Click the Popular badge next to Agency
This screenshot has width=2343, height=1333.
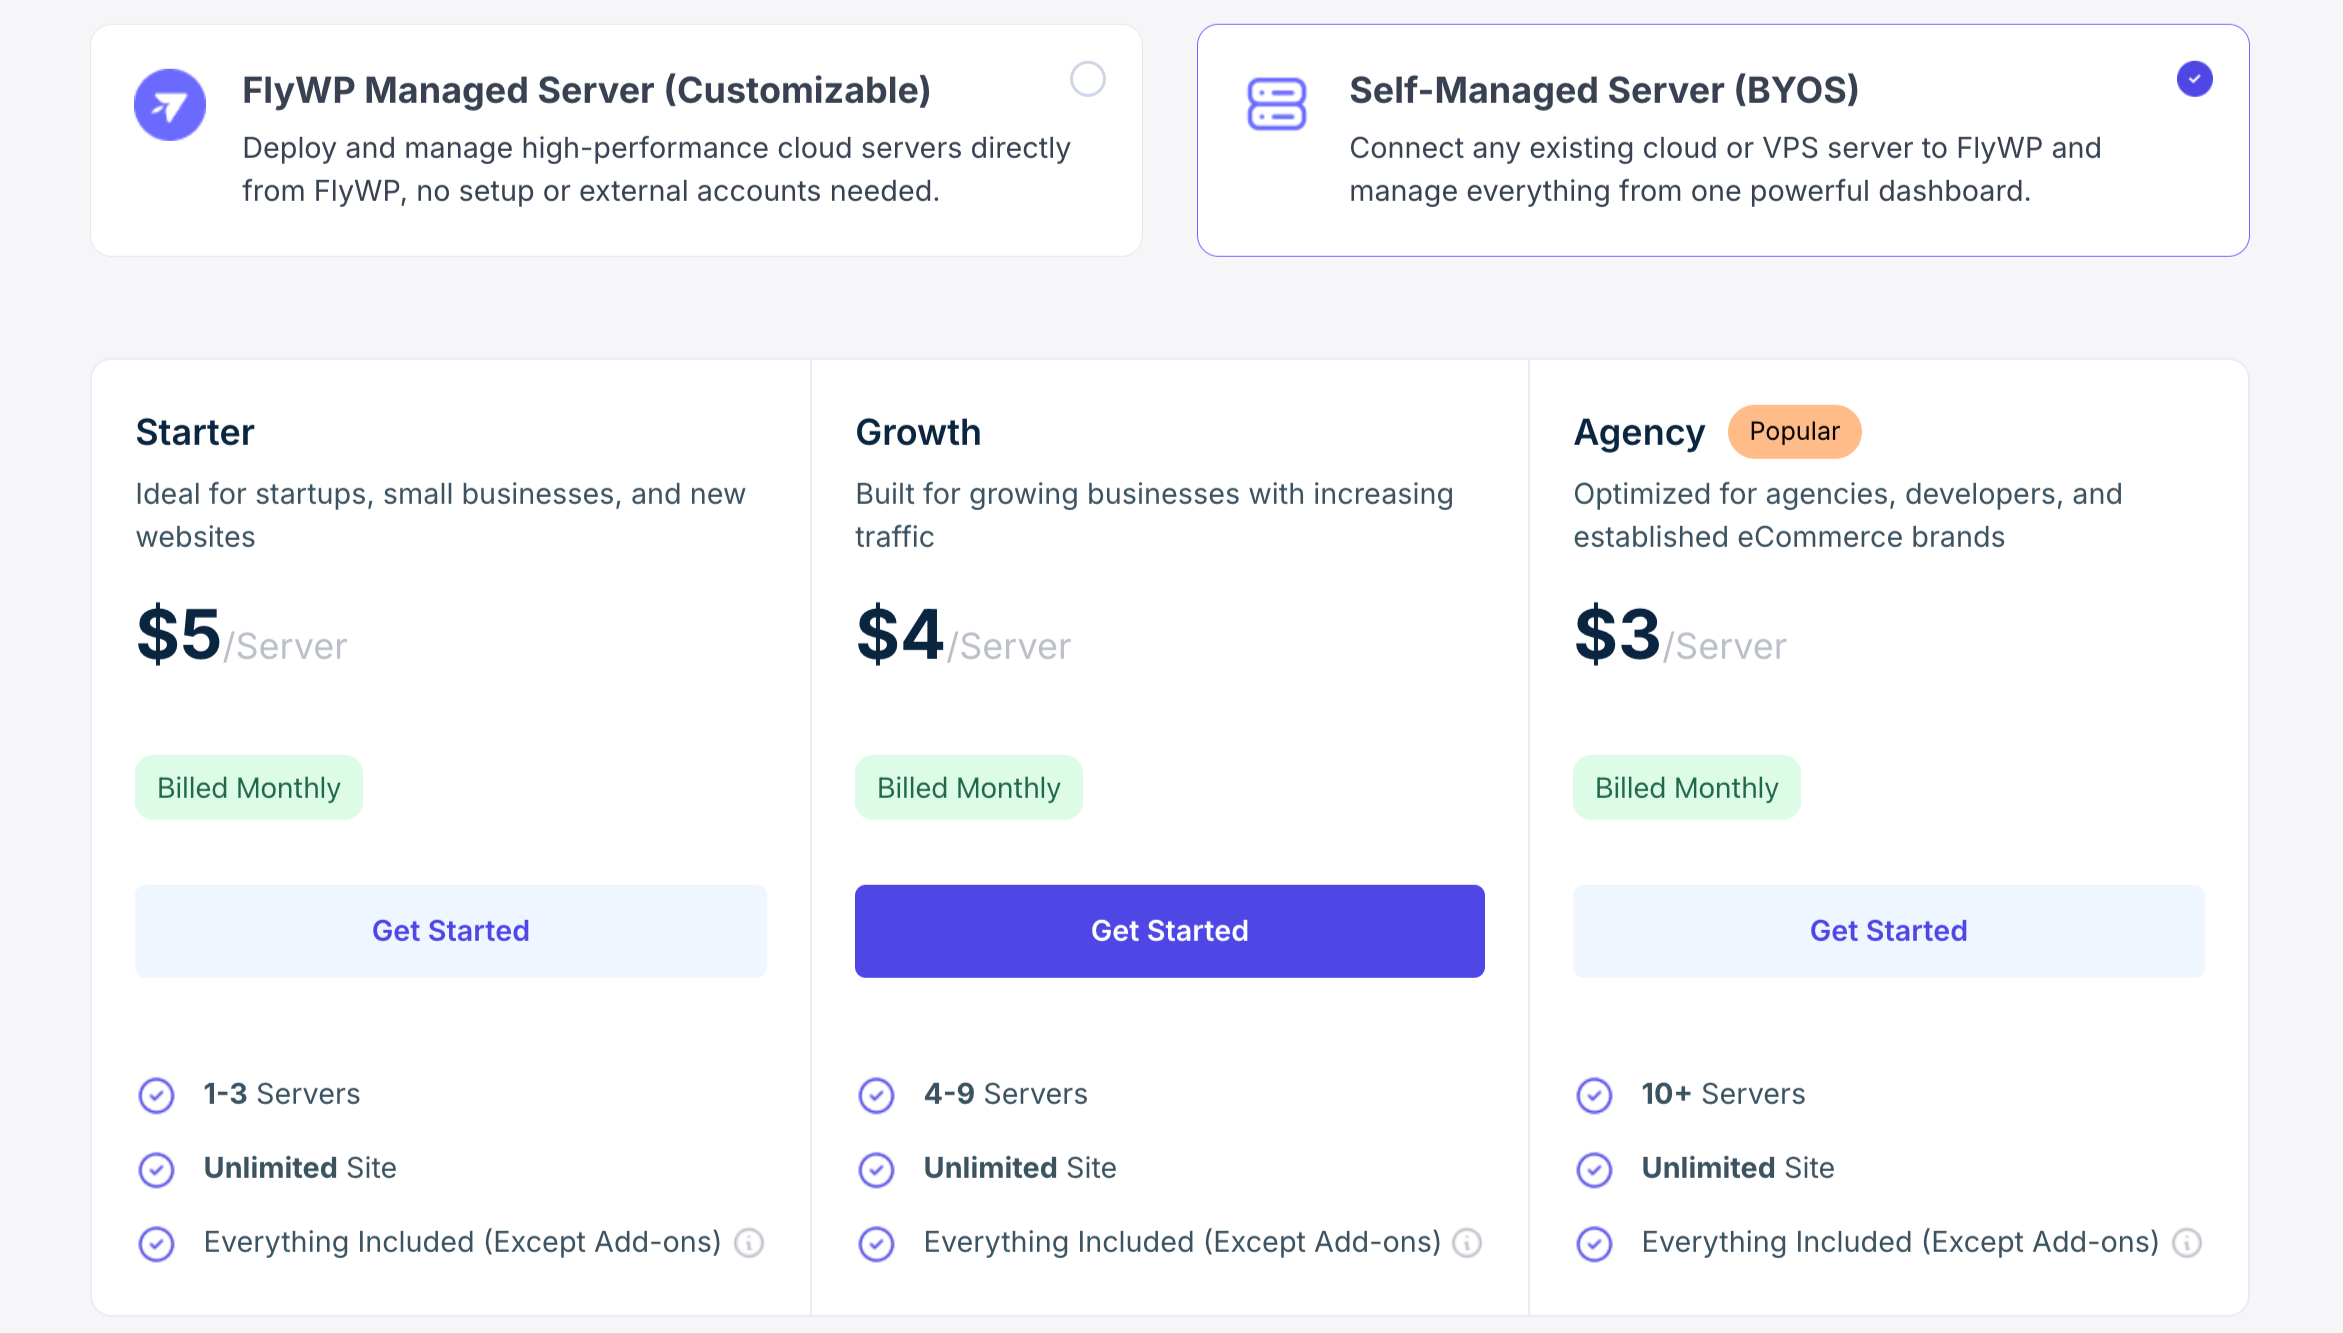coord(1794,432)
